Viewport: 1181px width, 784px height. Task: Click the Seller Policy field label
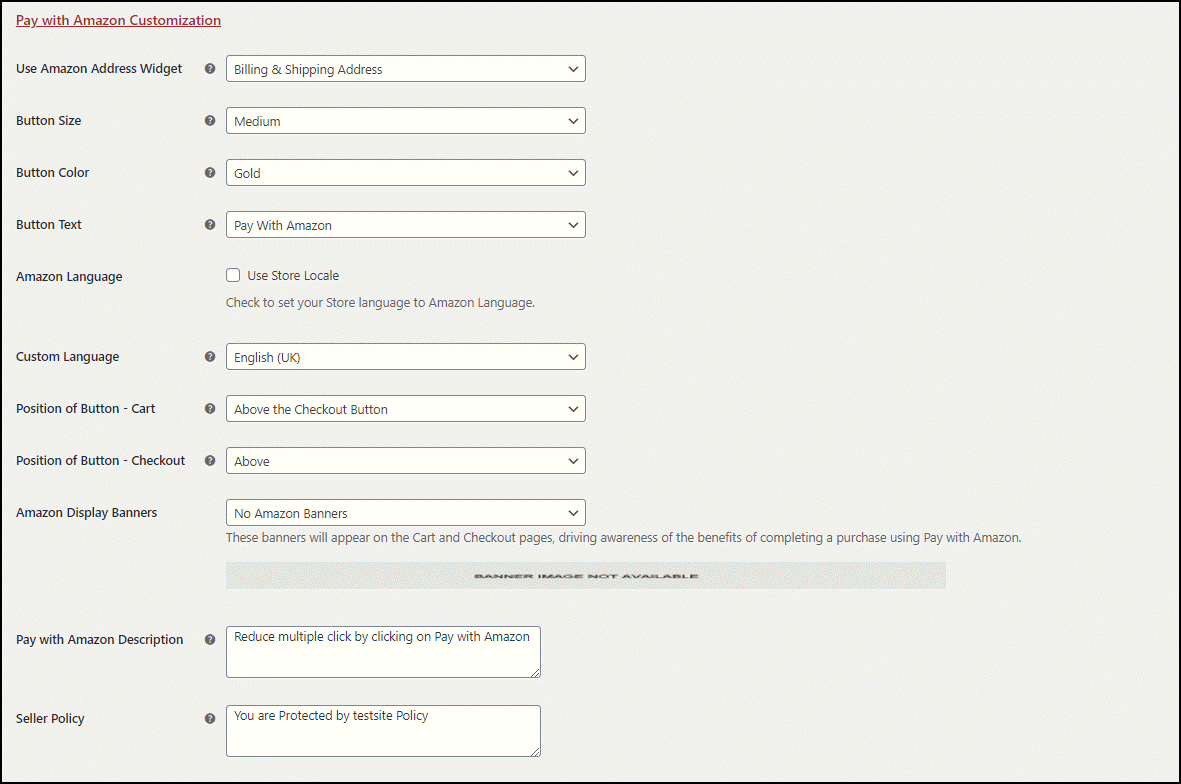[x=50, y=718]
